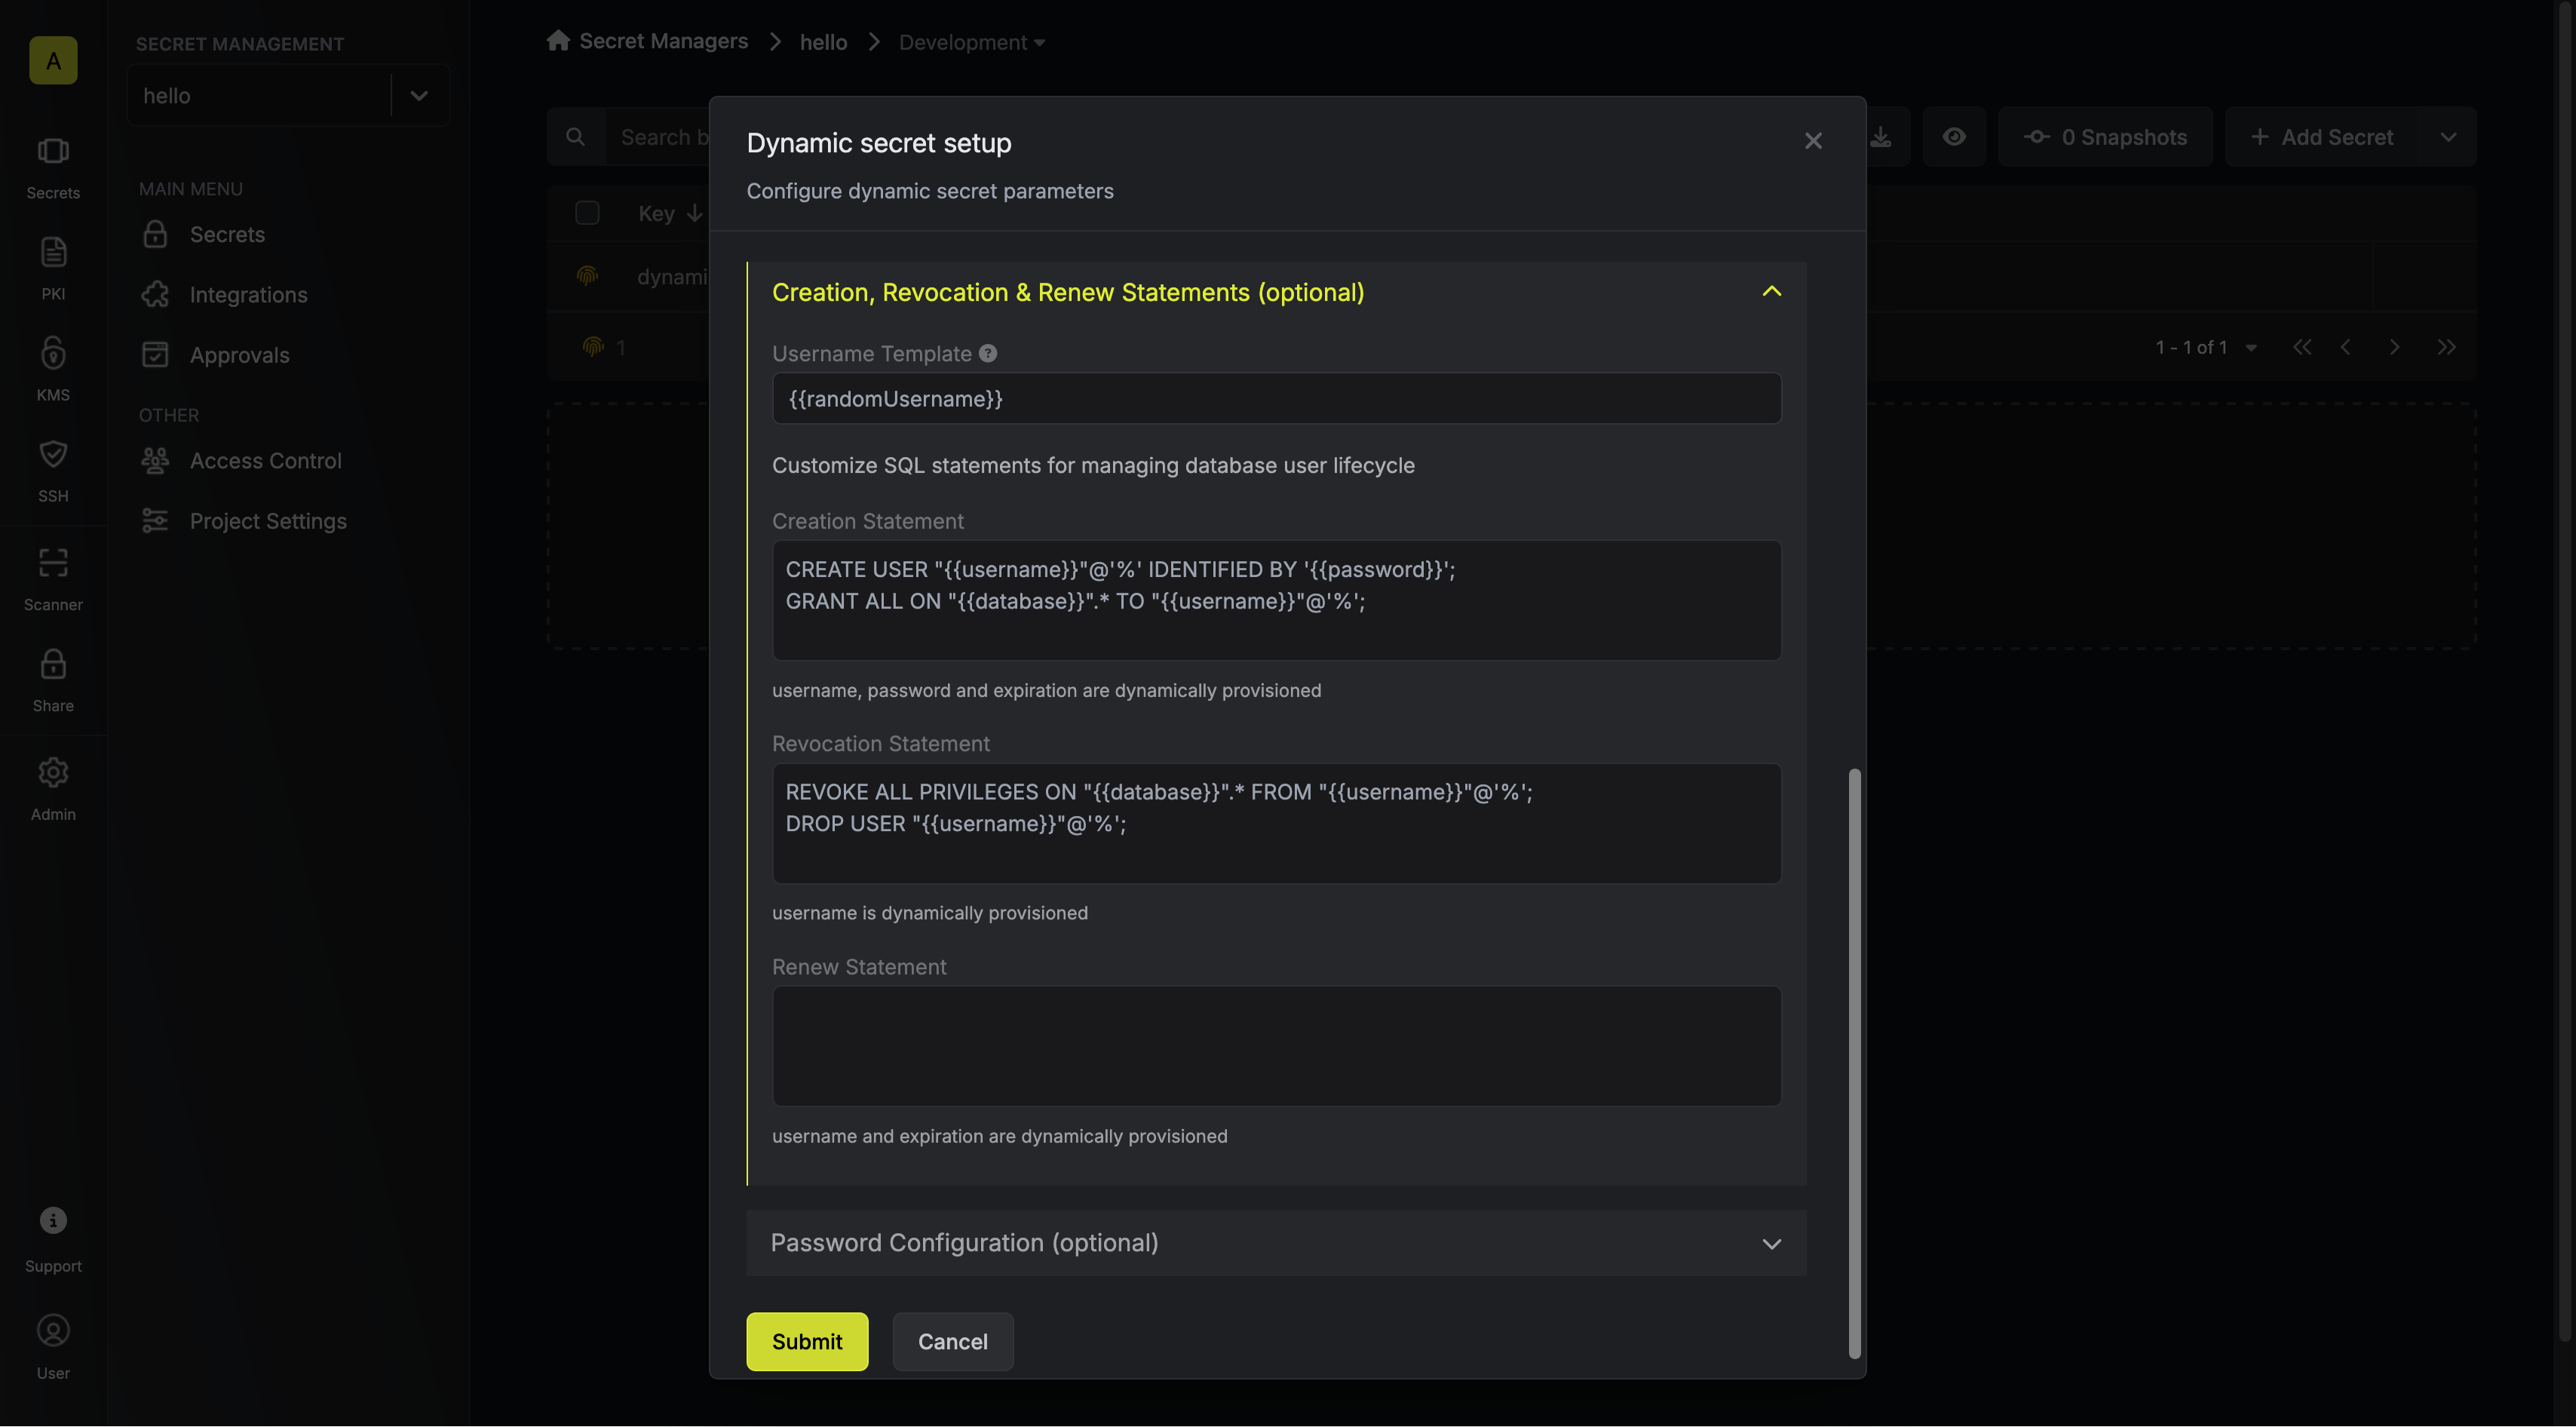Click the secrets search field
The image size is (2576, 1427).
tap(660, 137)
